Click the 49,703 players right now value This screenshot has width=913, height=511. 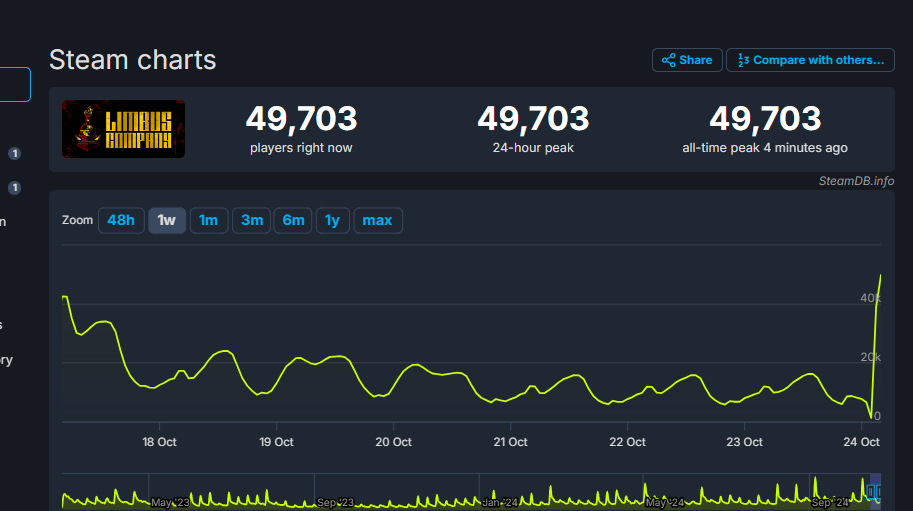coord(301,119)
